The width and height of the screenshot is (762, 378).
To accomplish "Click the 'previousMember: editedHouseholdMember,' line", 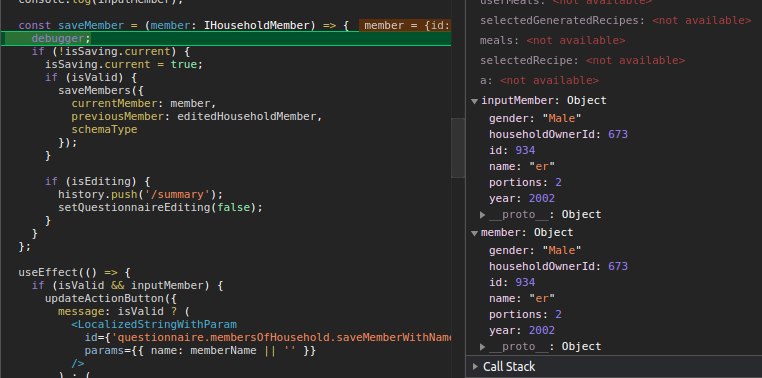I will point(197,117).
